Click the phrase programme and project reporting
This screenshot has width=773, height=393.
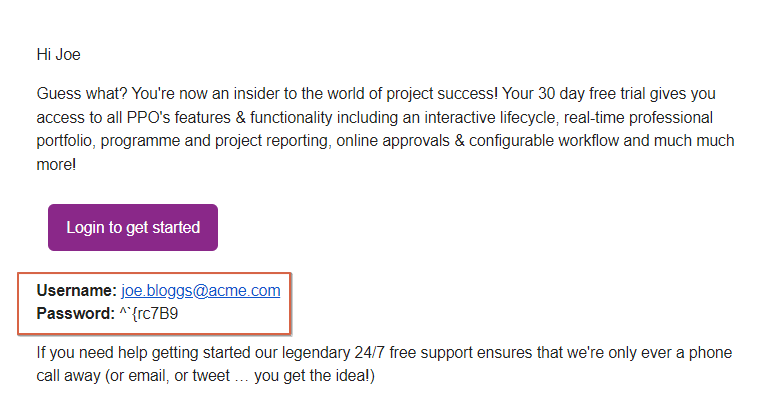tap(215, 141)
